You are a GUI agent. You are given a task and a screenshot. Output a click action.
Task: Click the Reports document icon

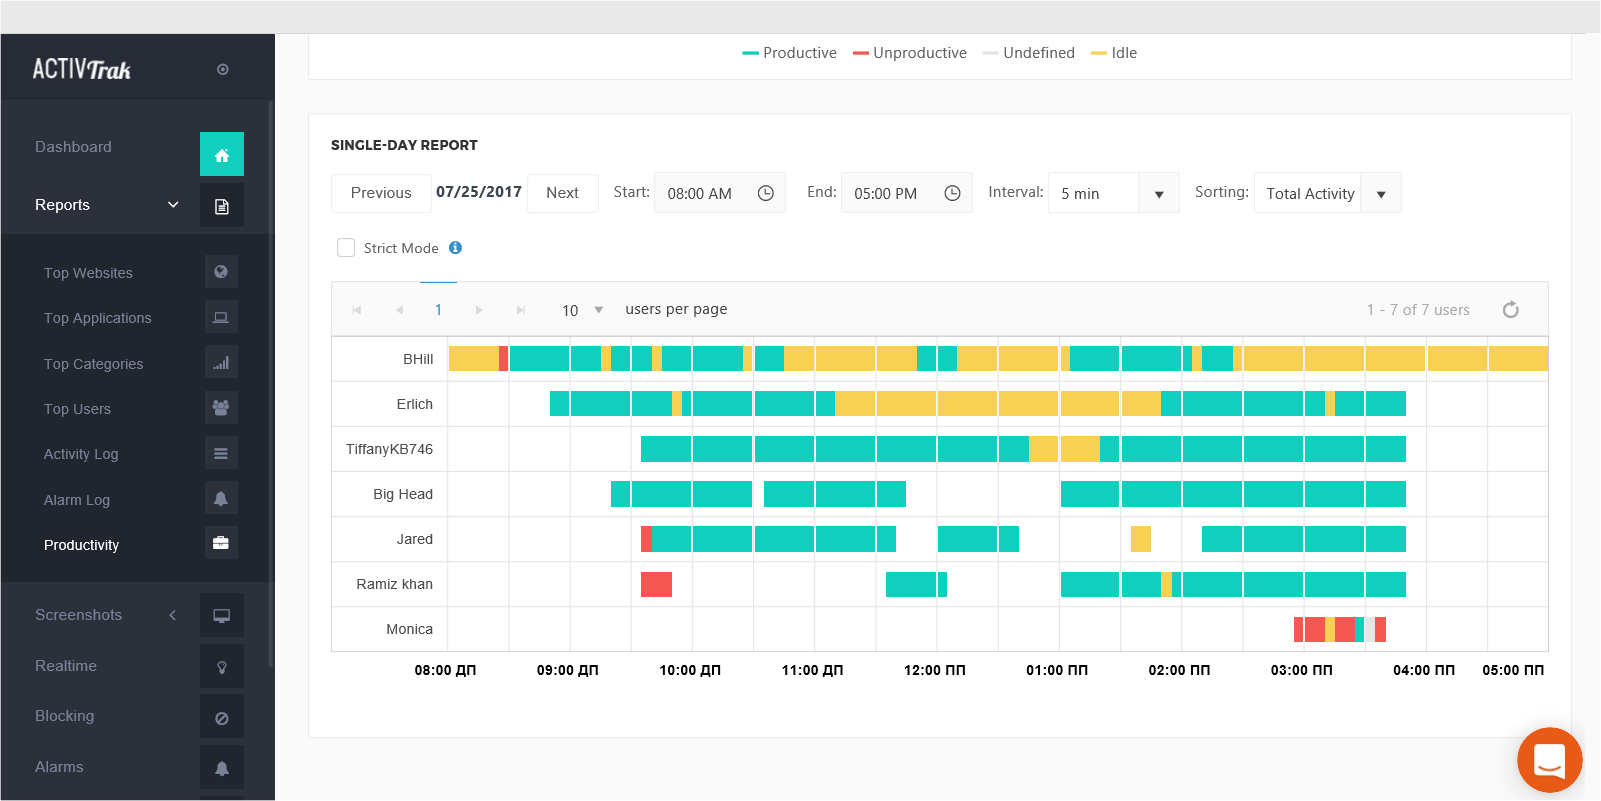tap(222, 206)
